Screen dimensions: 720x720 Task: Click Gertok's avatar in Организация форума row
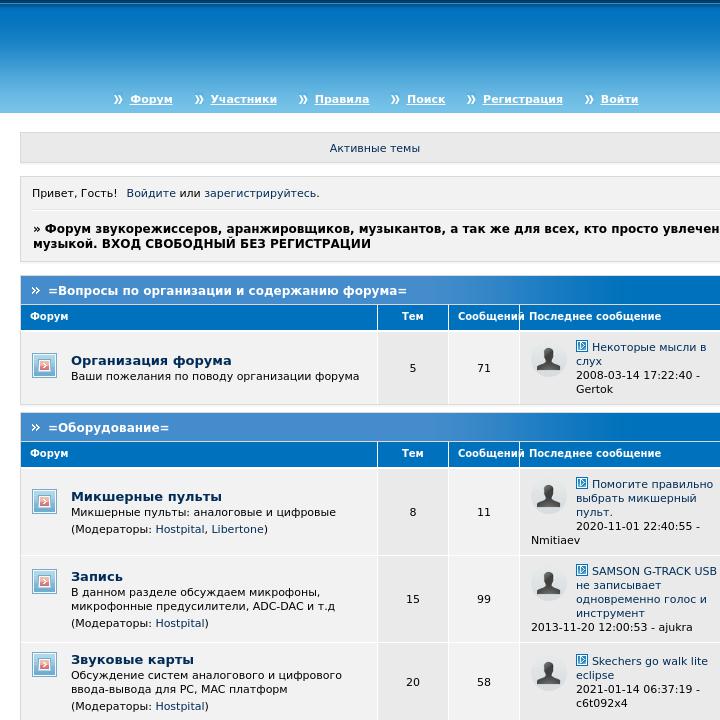[548, 359]
